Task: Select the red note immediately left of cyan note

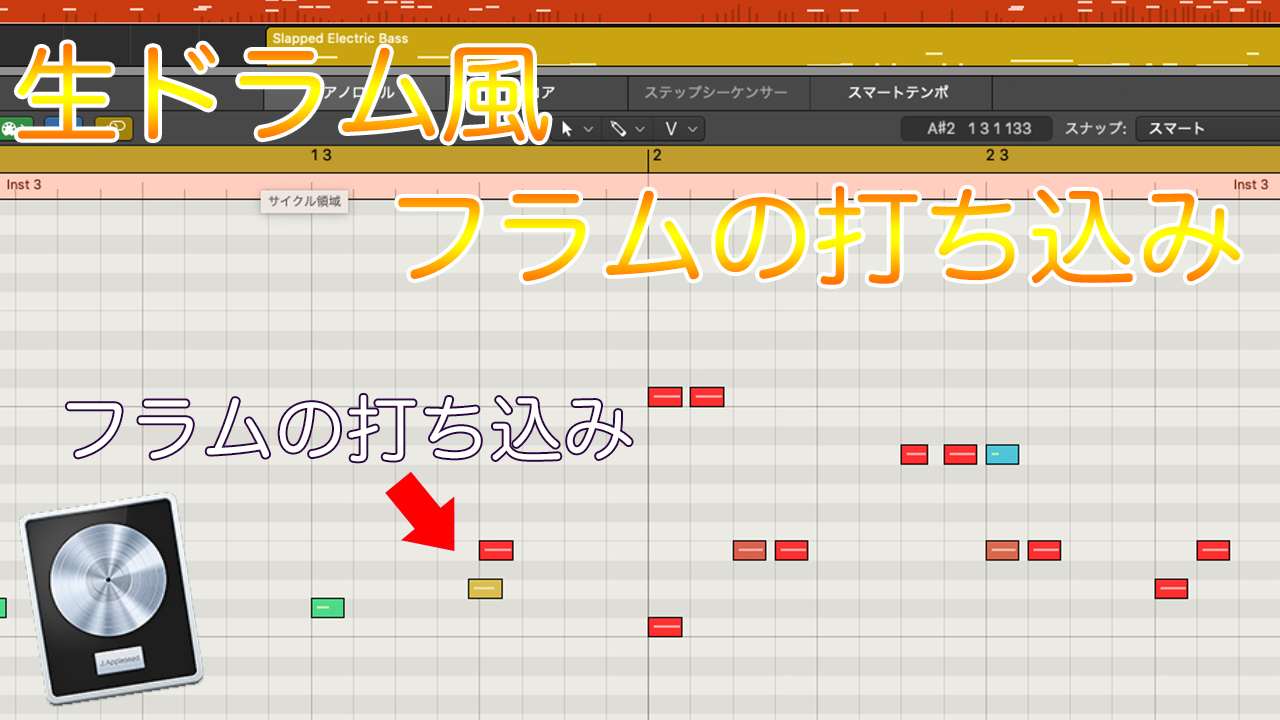Action: [960, 455]
